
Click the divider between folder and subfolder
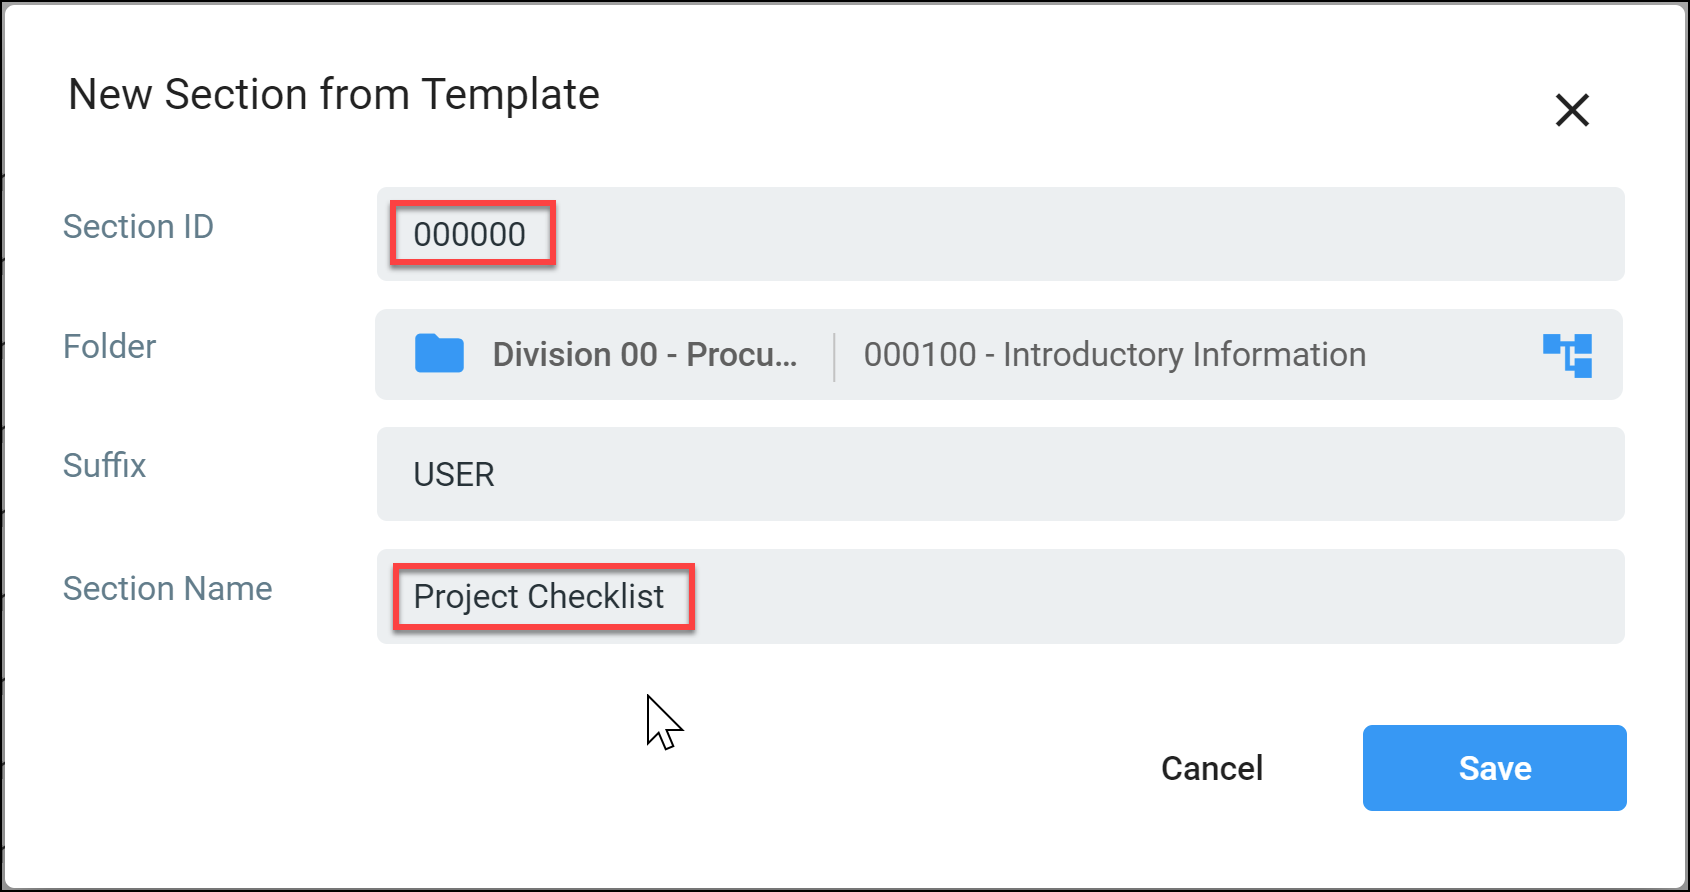click(x=834, y=356)
